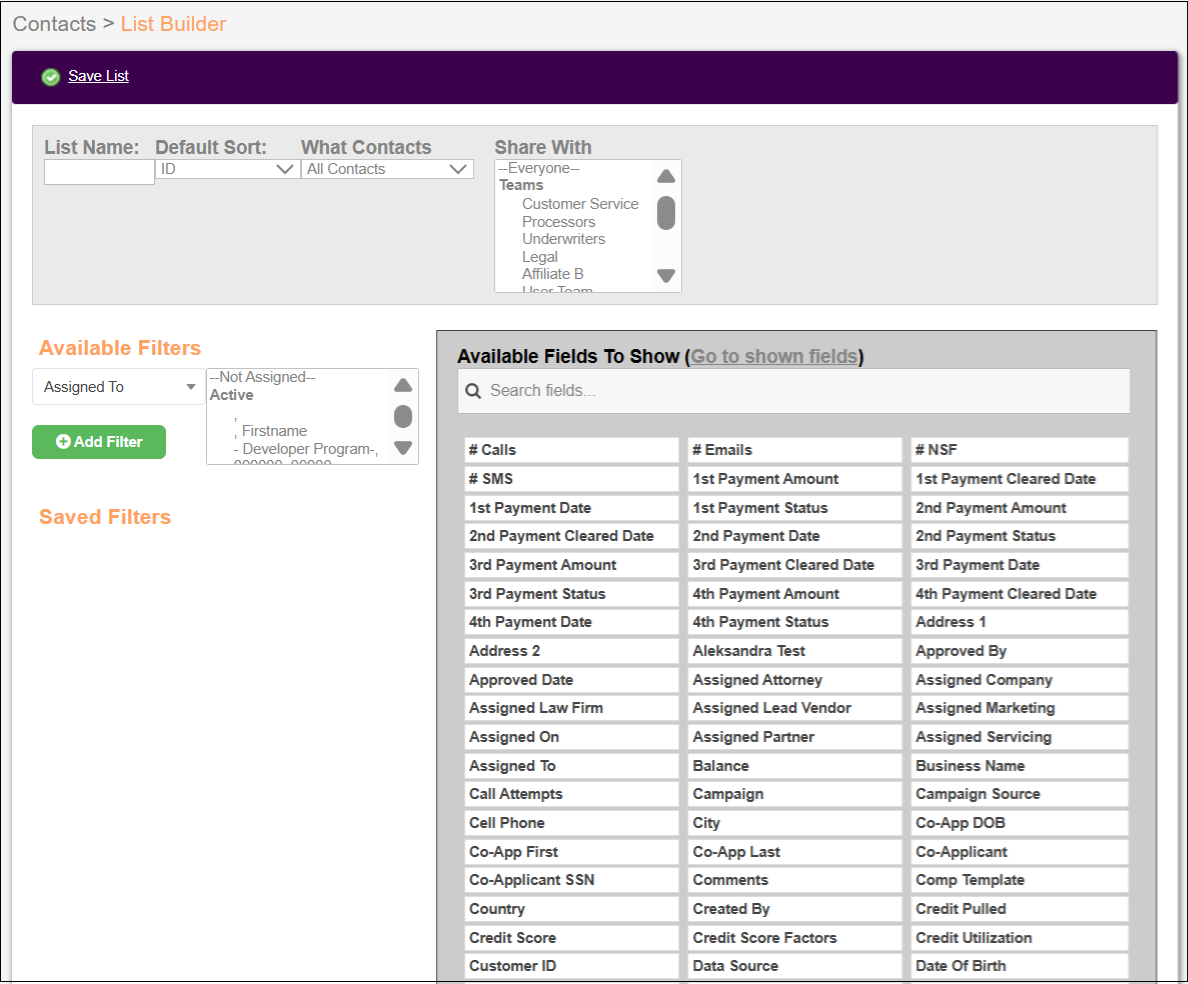Add the 2nd Payment Status field
1188x984 pixels.
coord(1019,536)
